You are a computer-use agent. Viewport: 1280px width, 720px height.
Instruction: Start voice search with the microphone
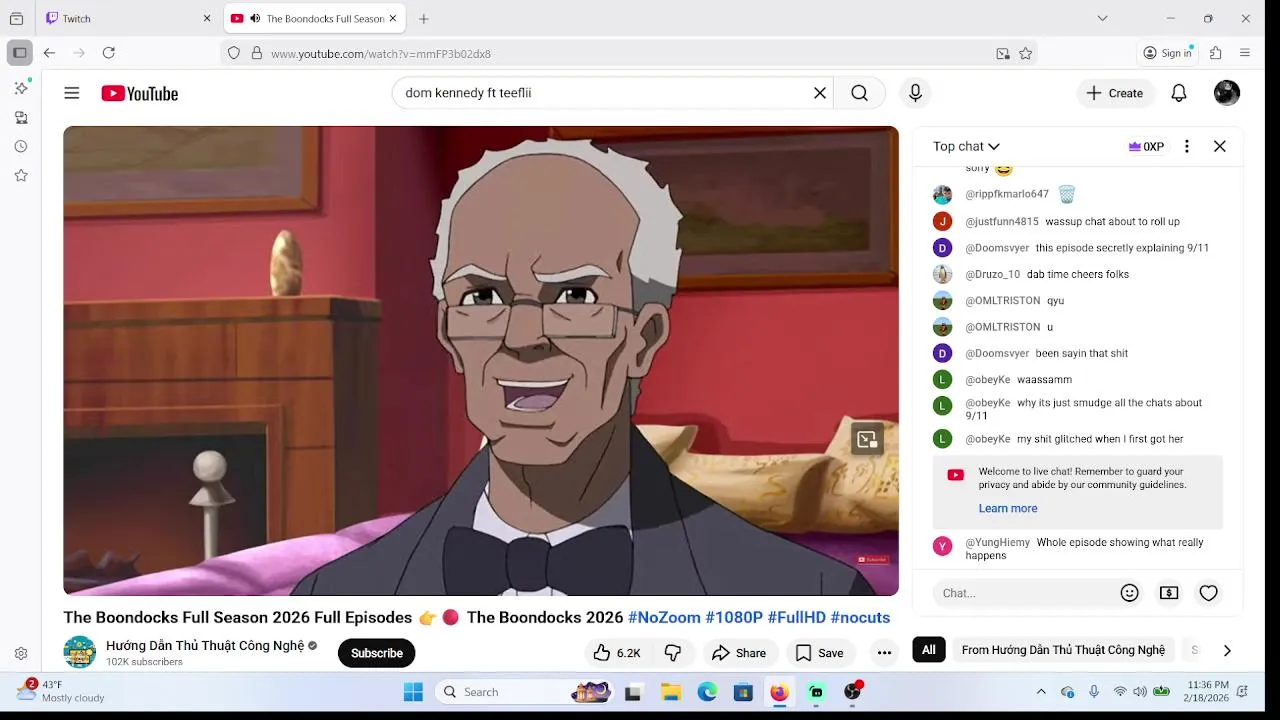coord(915,93)
